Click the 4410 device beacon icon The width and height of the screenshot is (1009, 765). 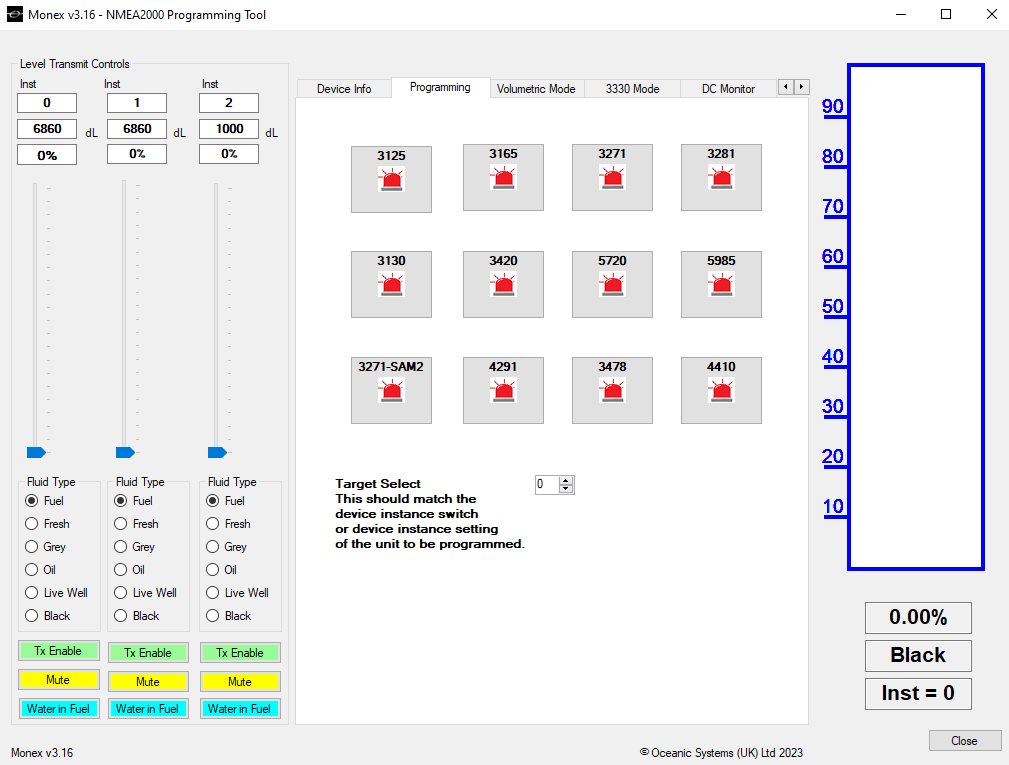[x=721, y=391]
